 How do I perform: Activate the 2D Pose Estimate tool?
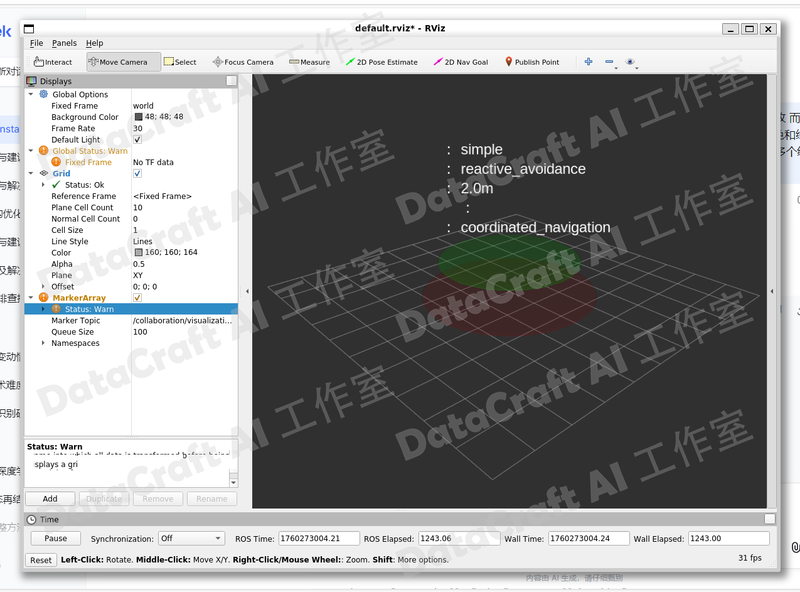point(382,62)
